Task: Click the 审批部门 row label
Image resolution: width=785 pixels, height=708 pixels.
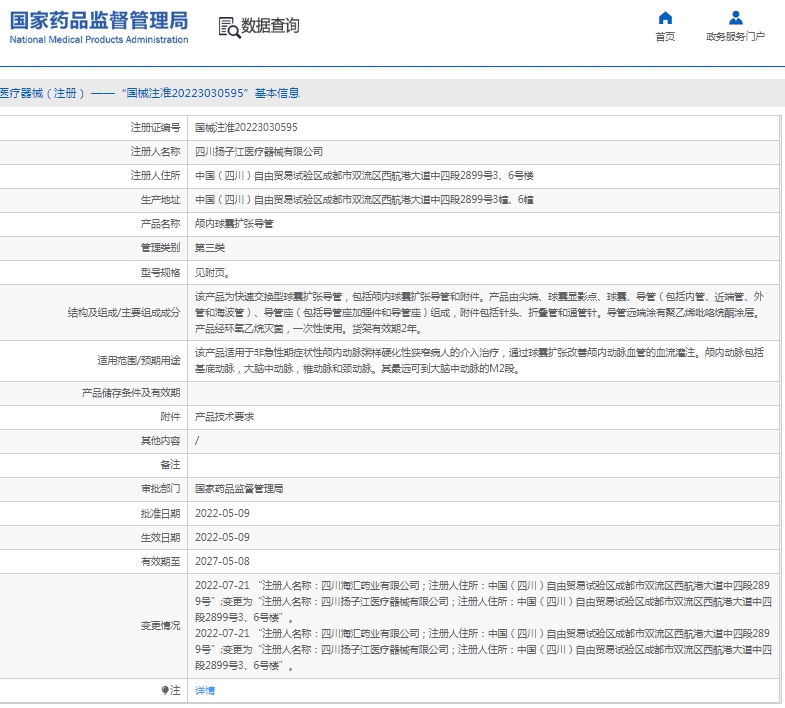Action: pyautogui.click(x=161, y=489)
